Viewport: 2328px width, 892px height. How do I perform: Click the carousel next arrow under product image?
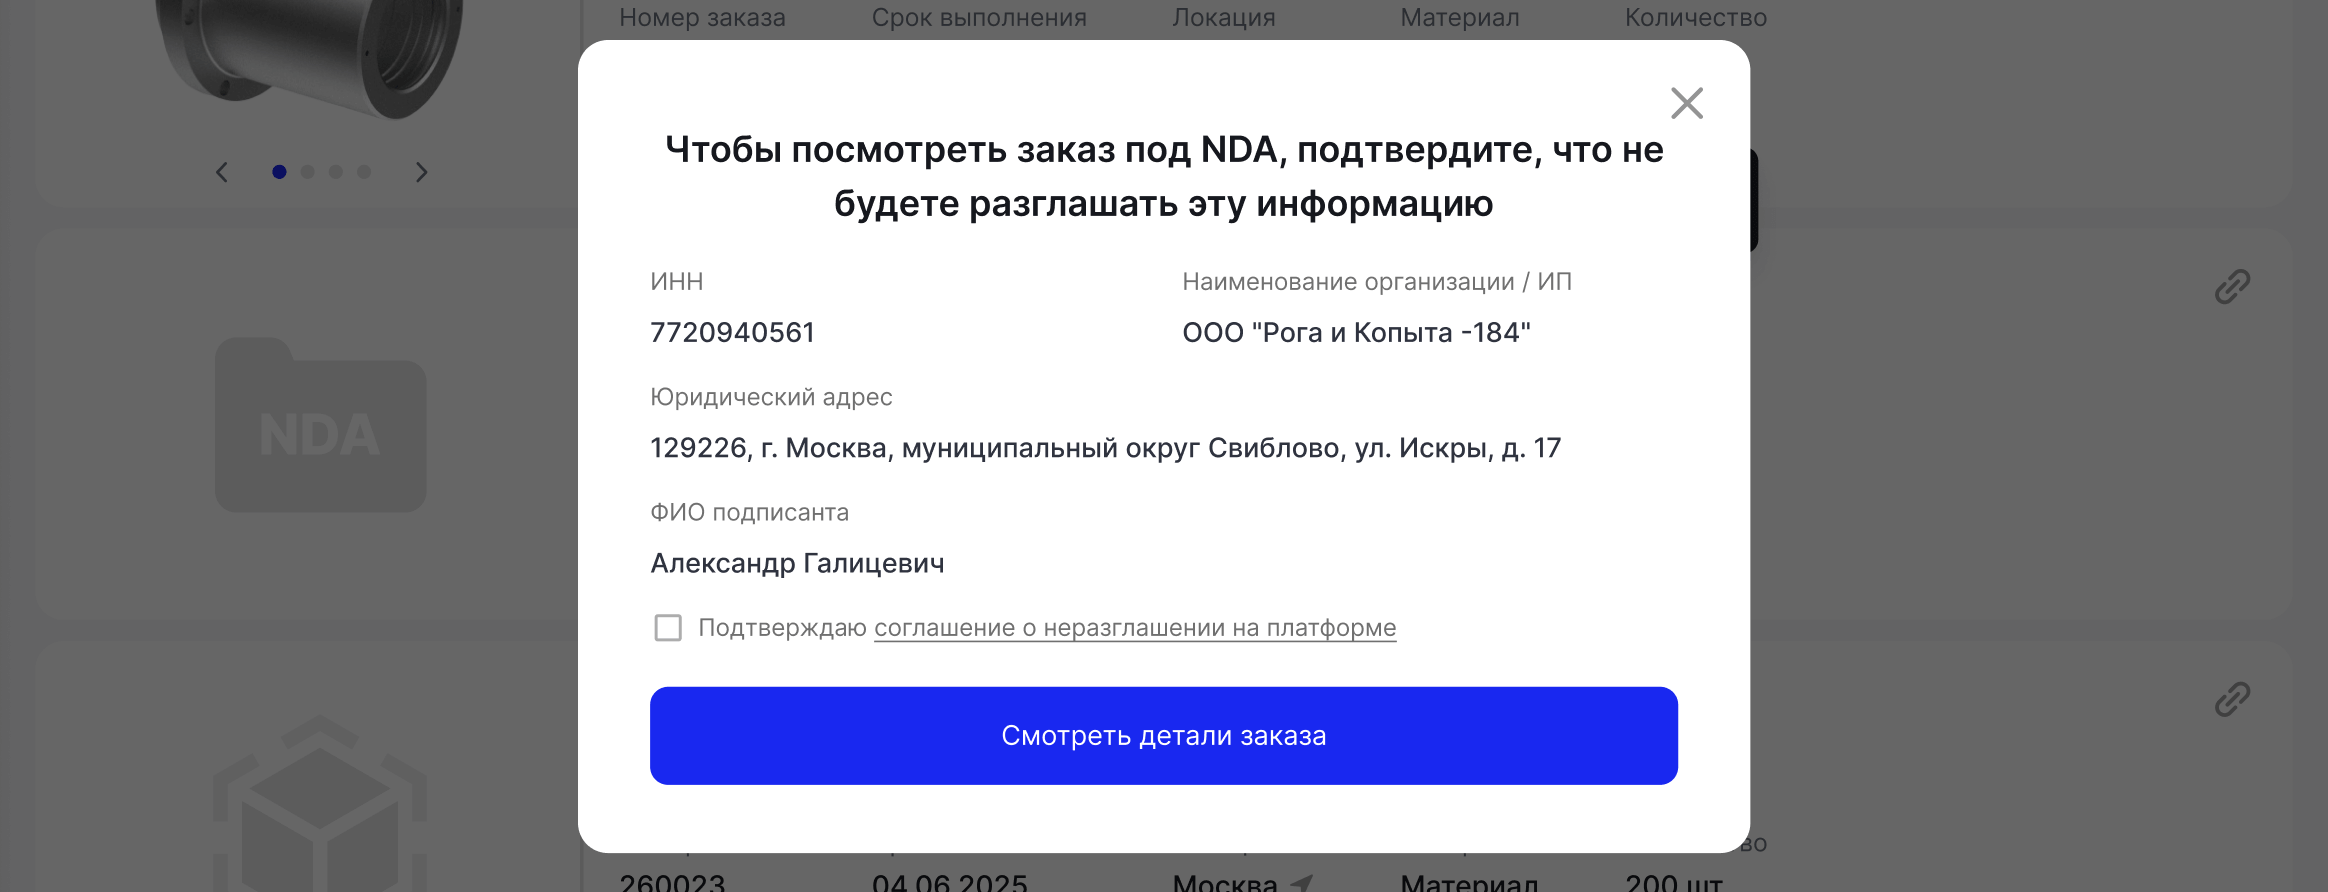point(420,172)
